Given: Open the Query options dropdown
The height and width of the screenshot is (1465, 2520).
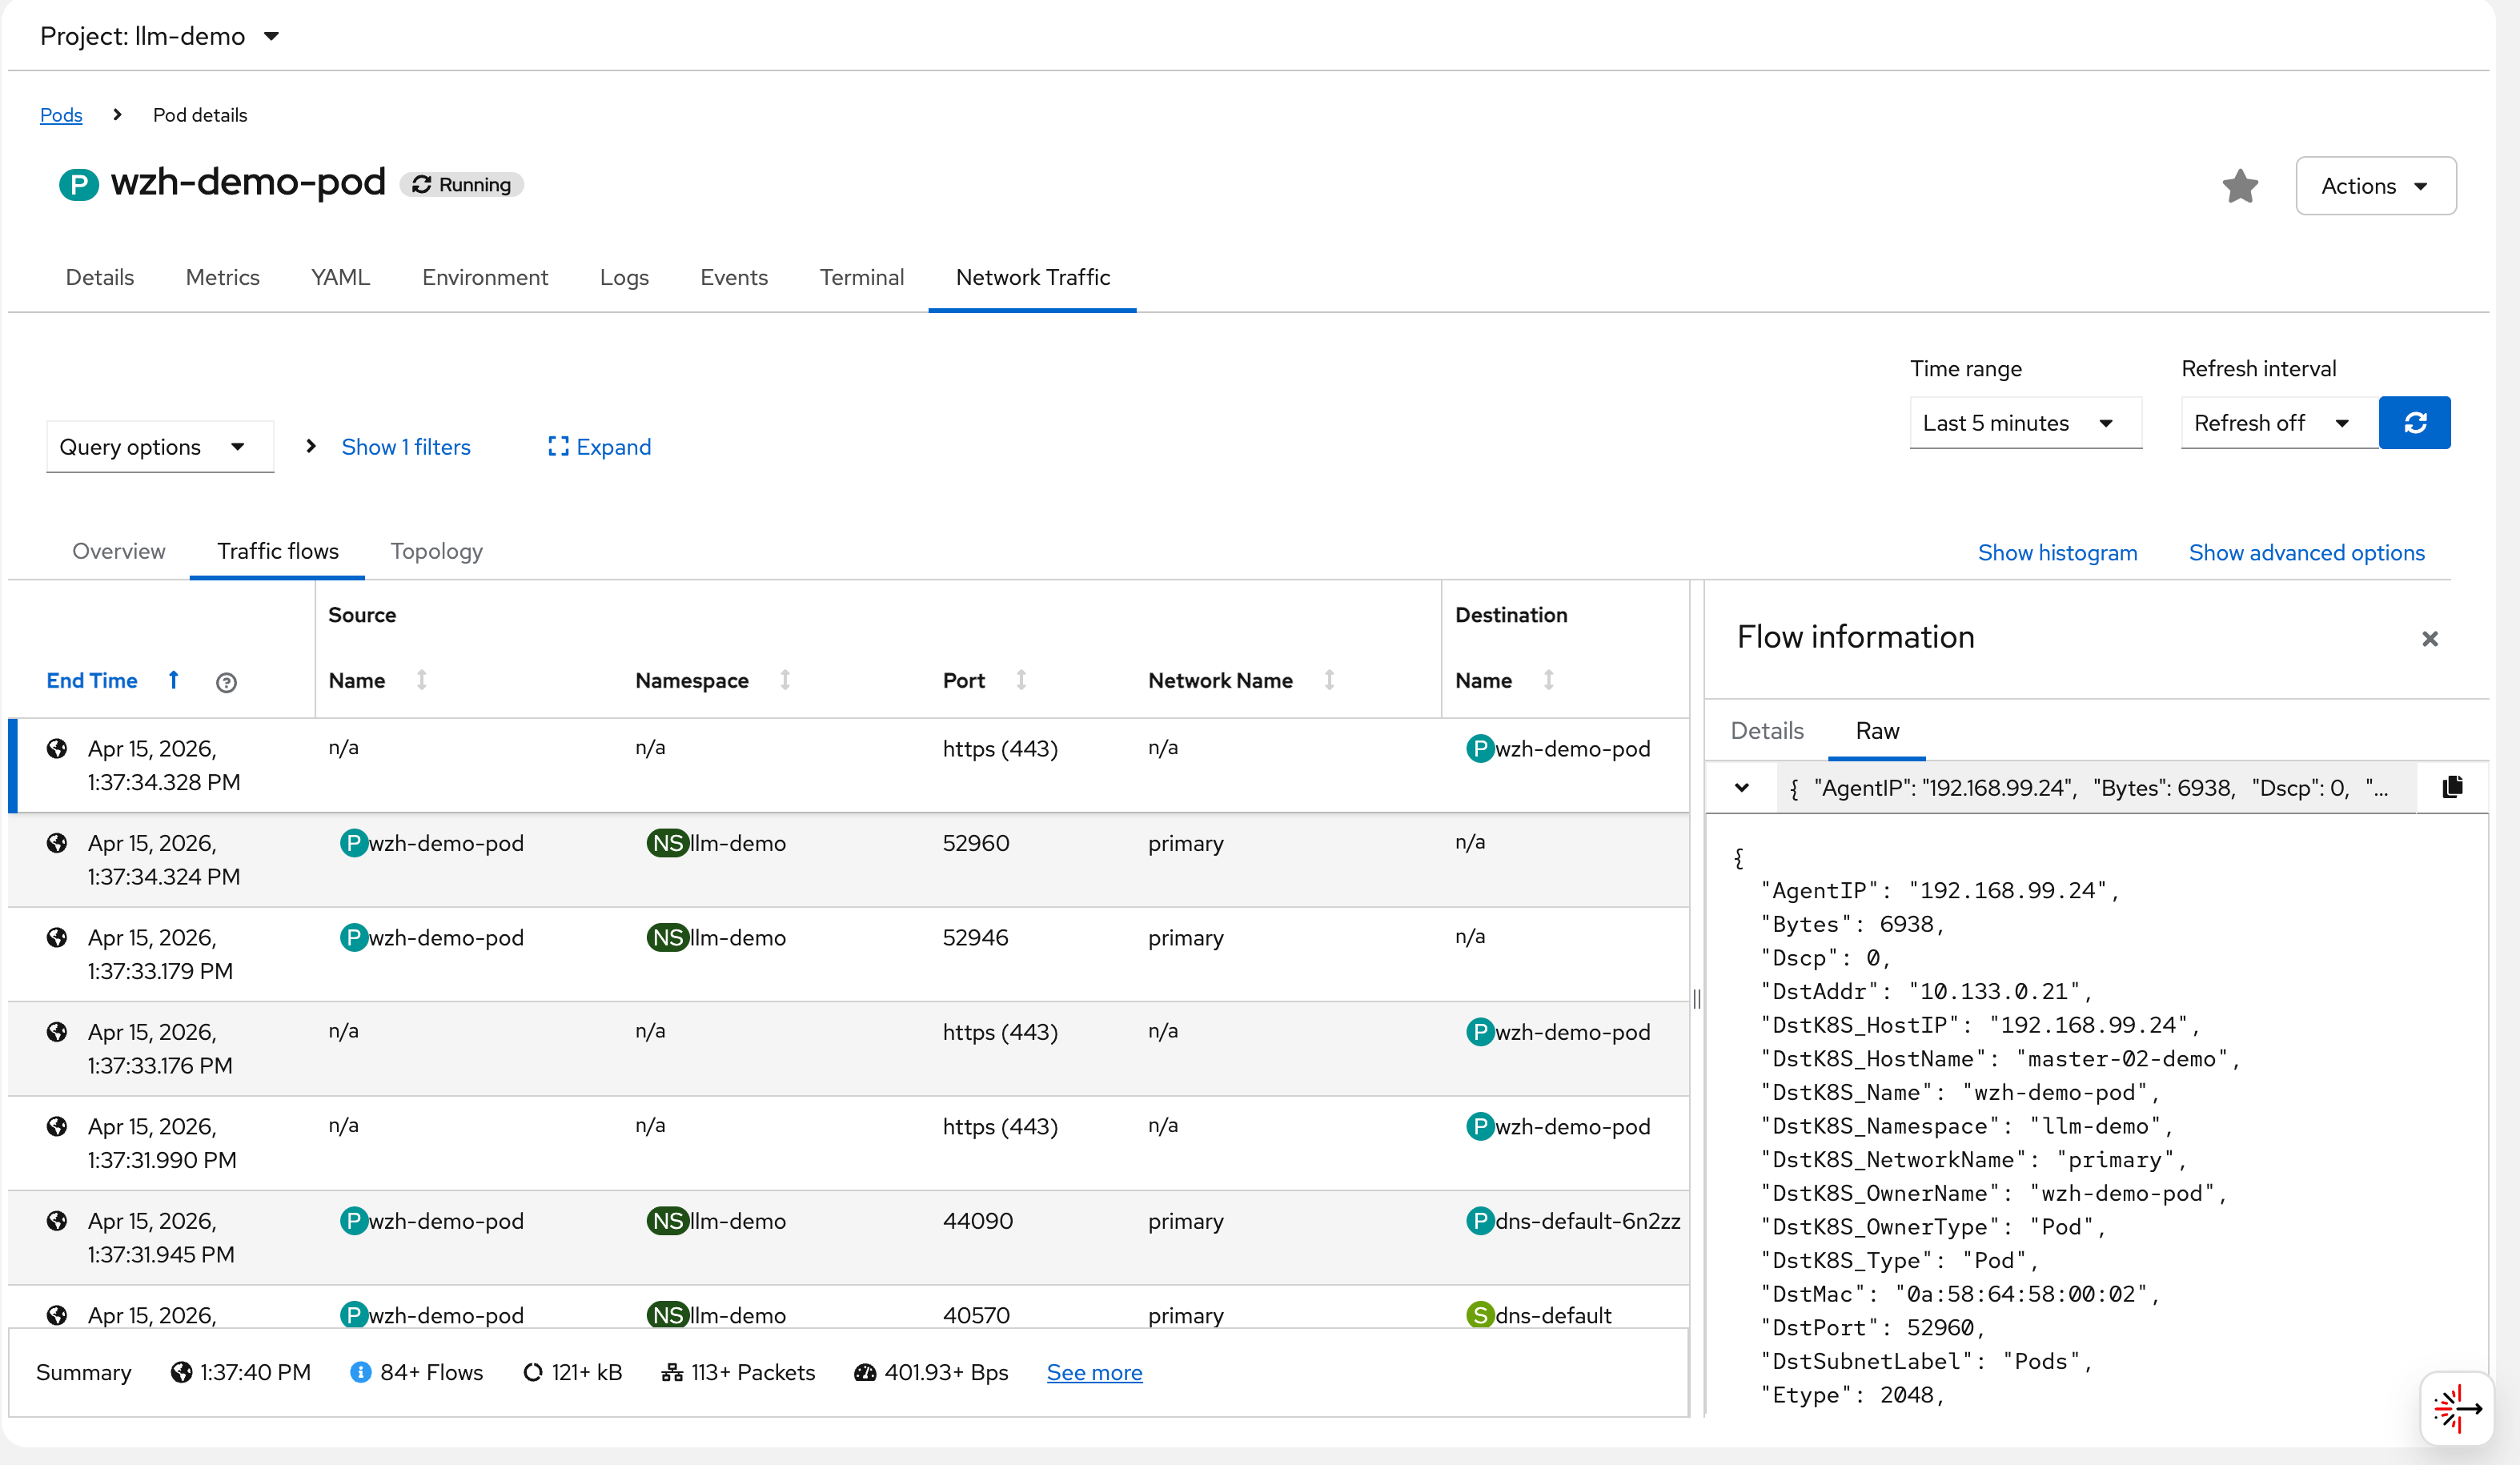Looking at the screenshot, I should point(159,447).
